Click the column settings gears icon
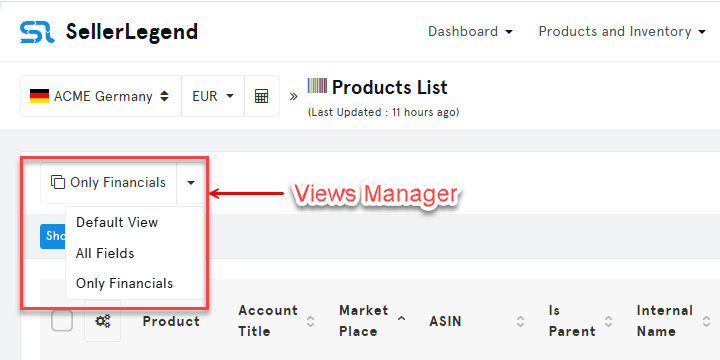This screenshot has height=360, width=720. (102, 321)
